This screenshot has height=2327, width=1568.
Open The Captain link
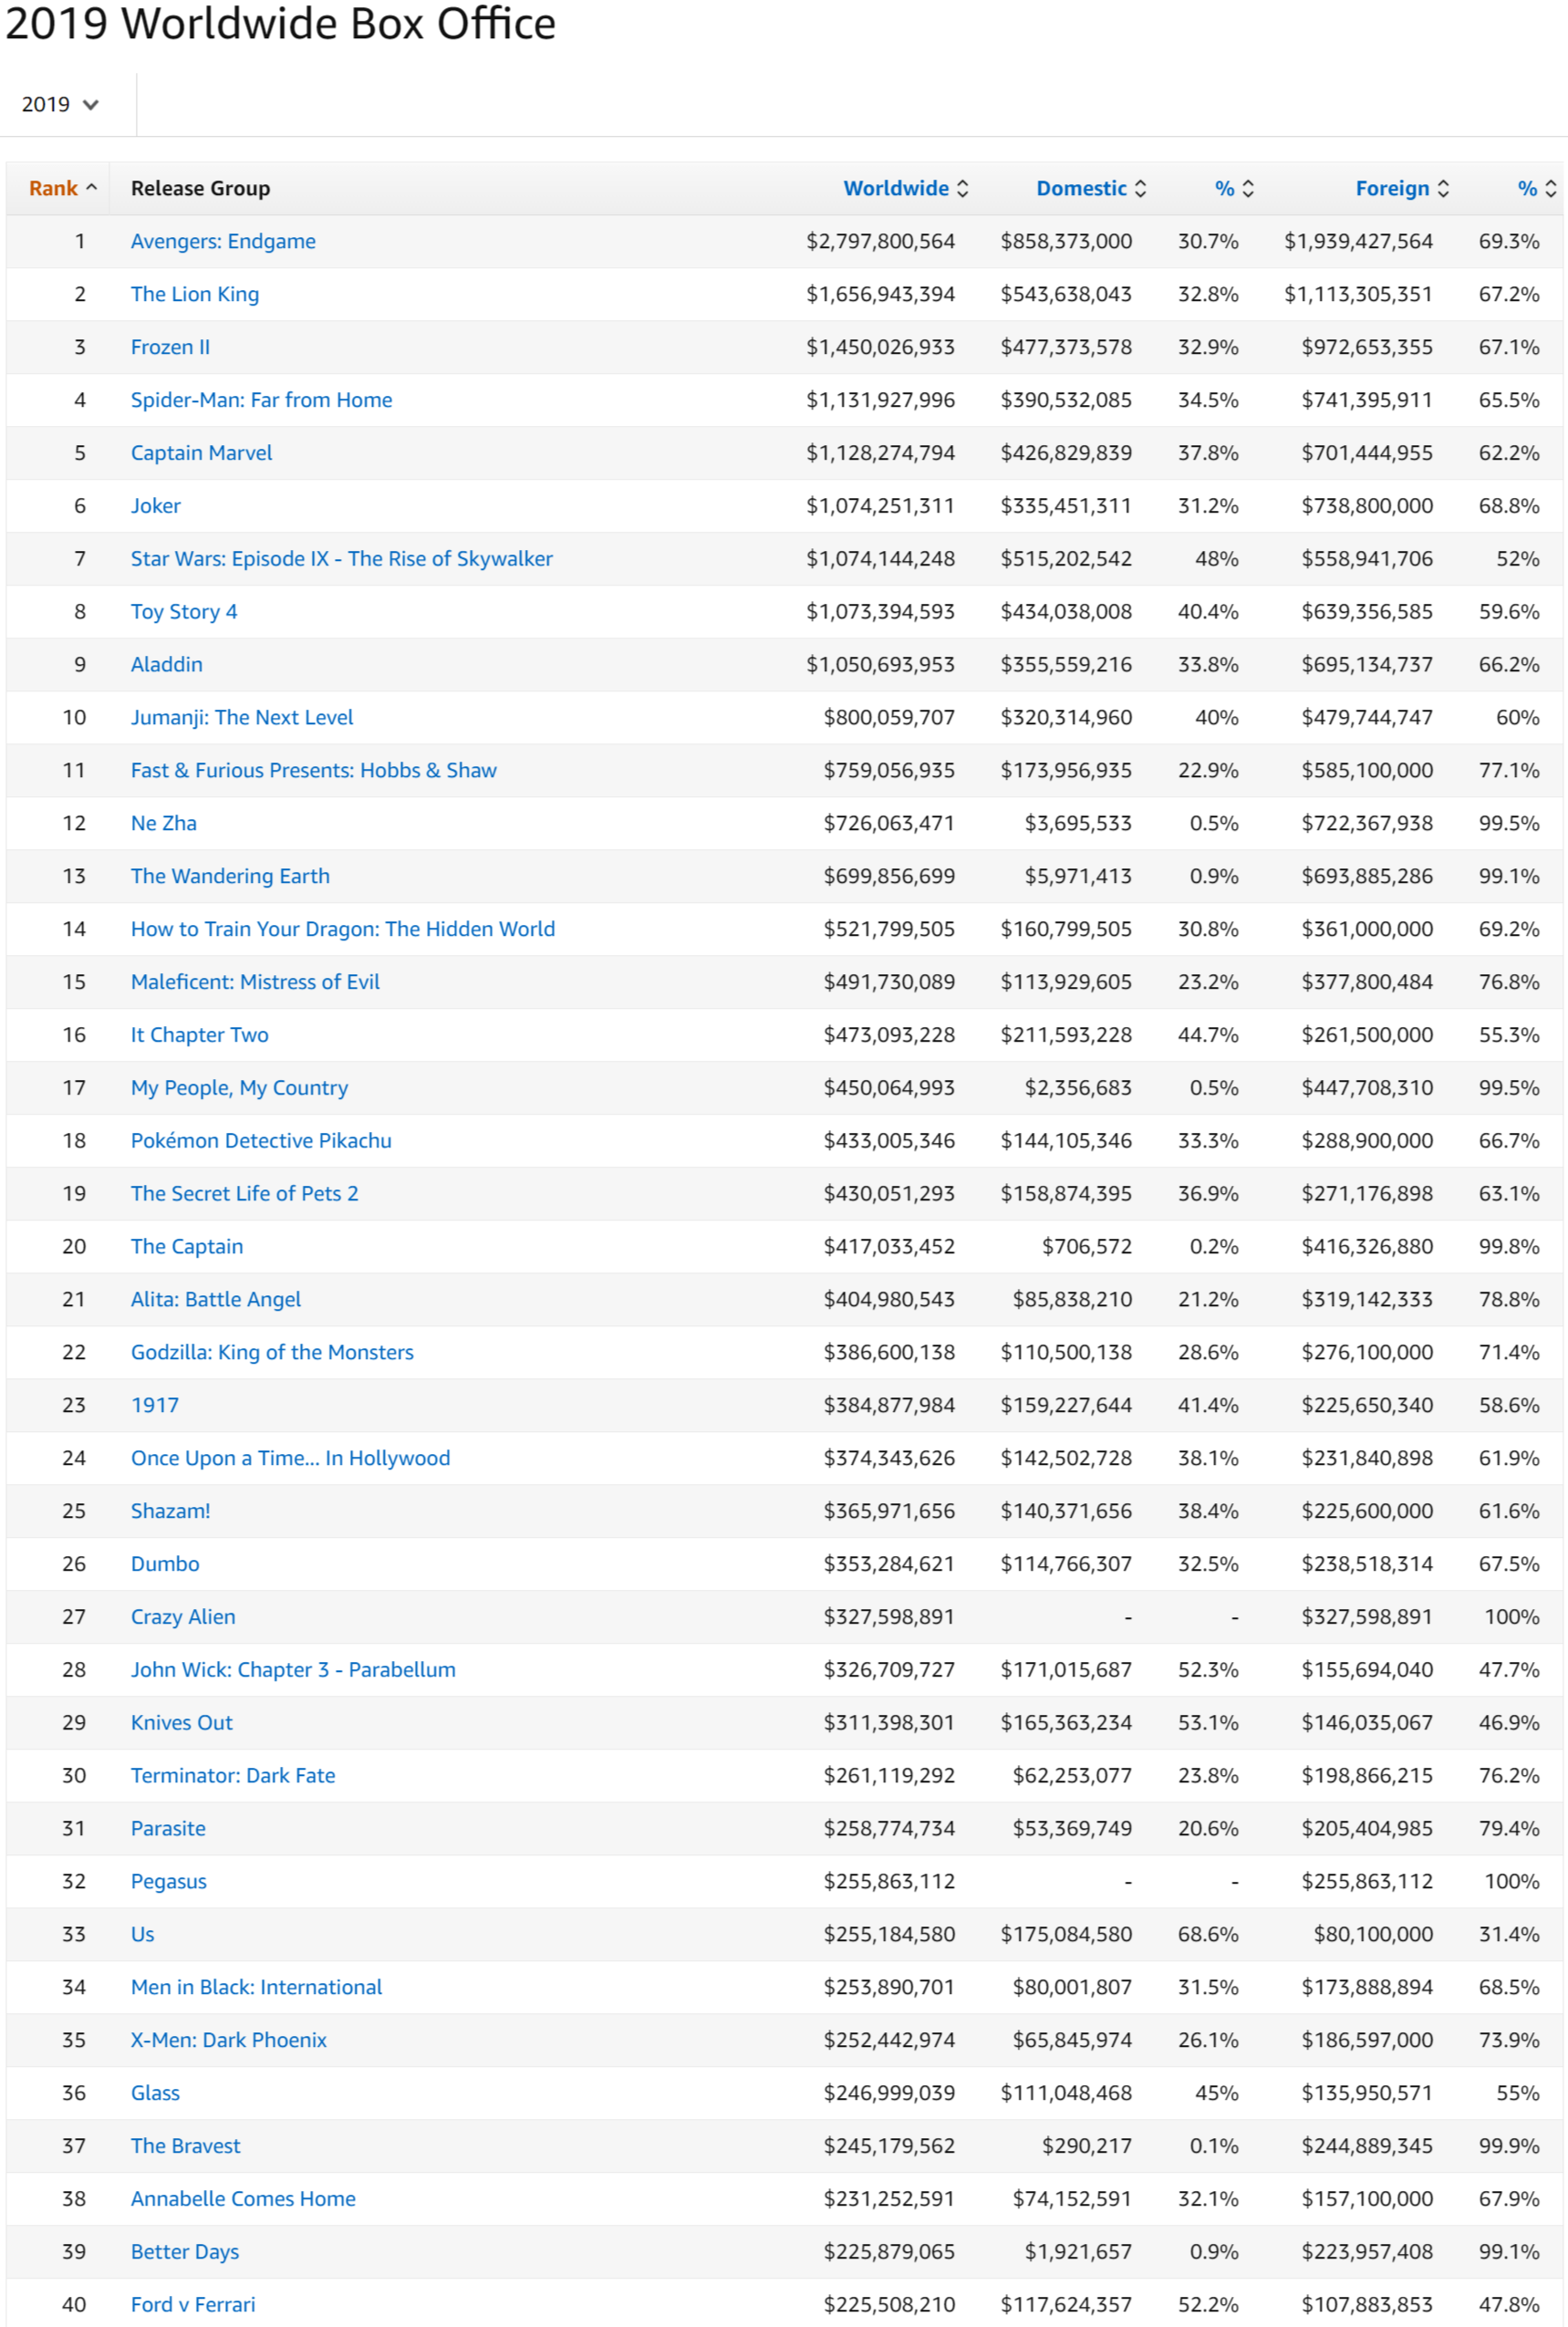187,1247
